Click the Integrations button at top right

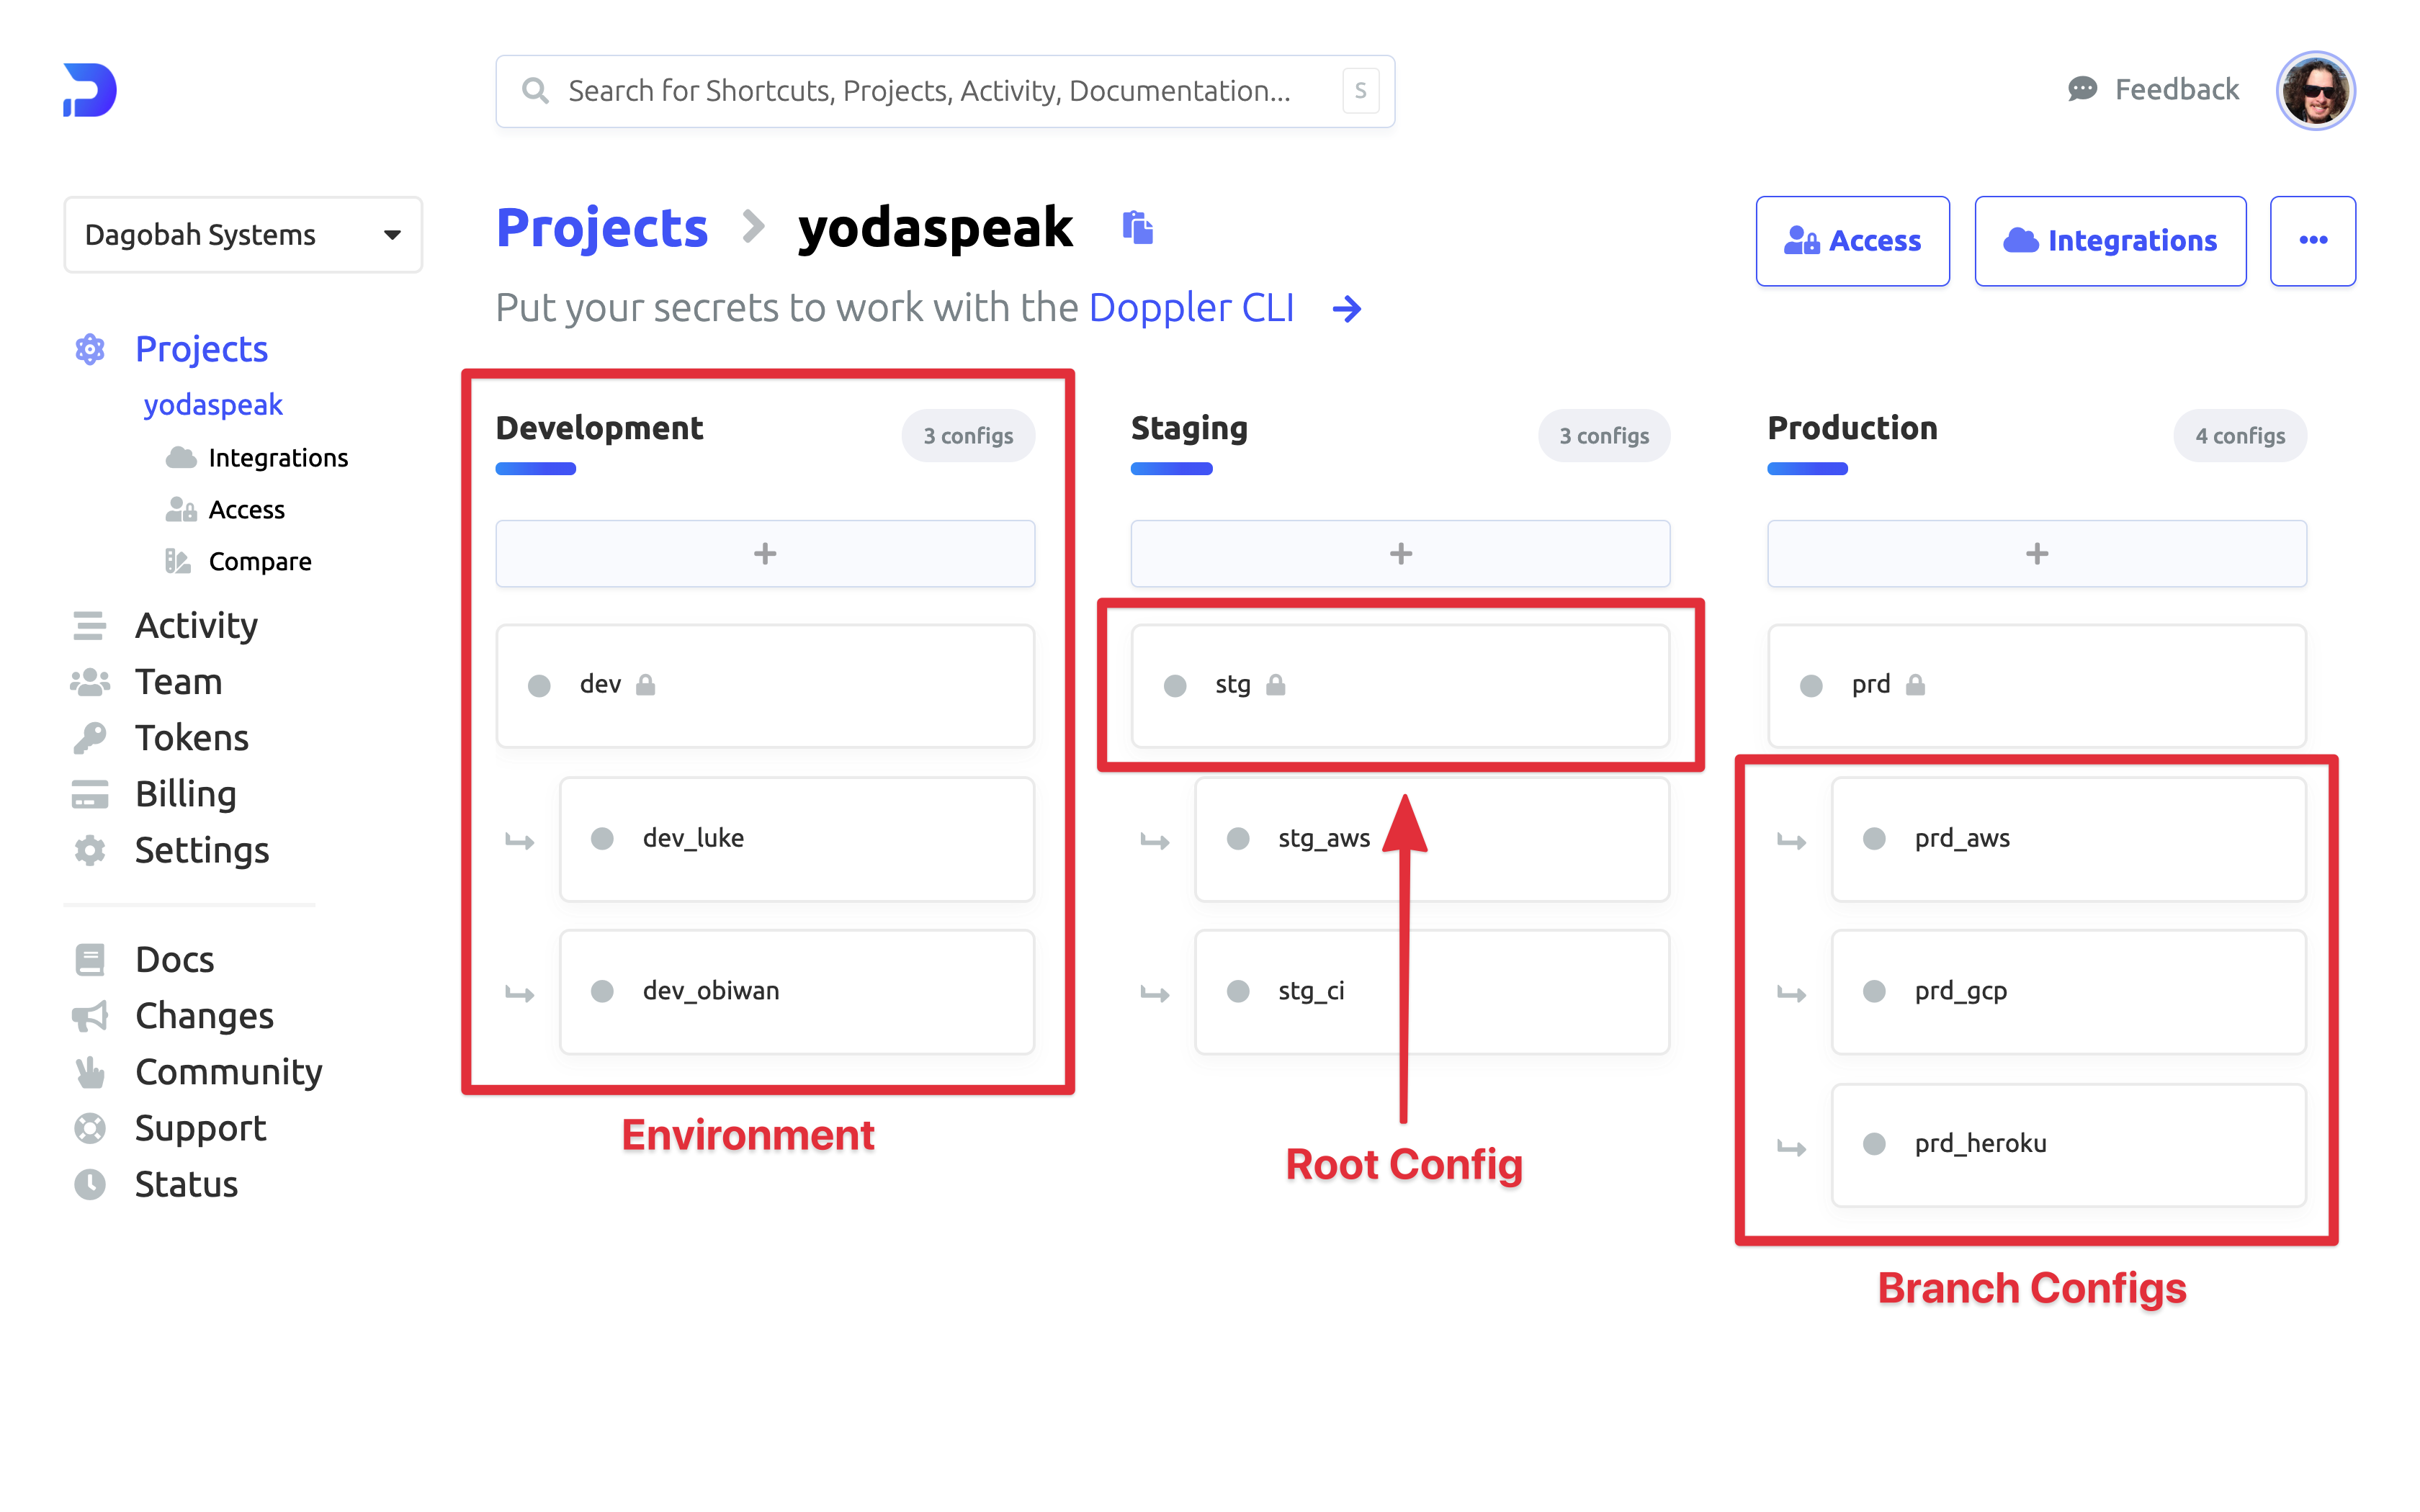coord(2110,241)
